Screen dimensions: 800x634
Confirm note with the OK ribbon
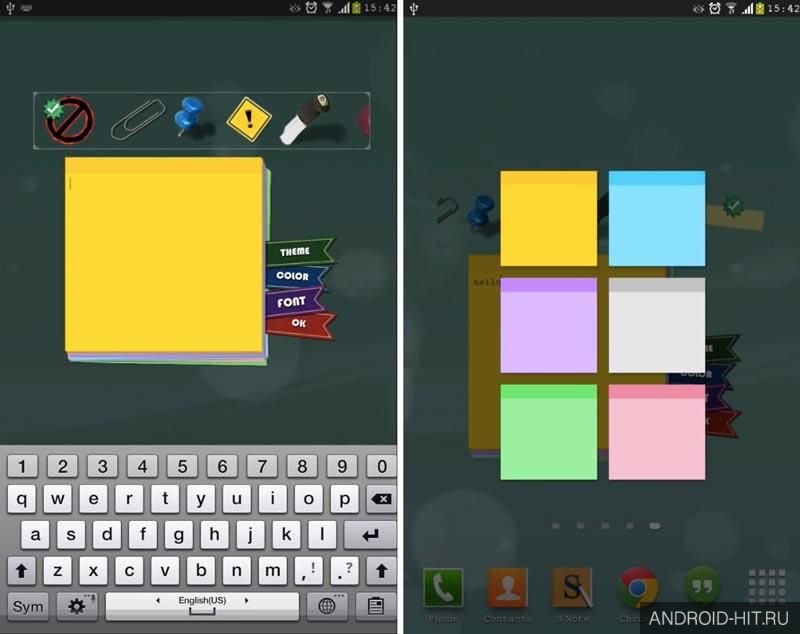pos(300,324)
